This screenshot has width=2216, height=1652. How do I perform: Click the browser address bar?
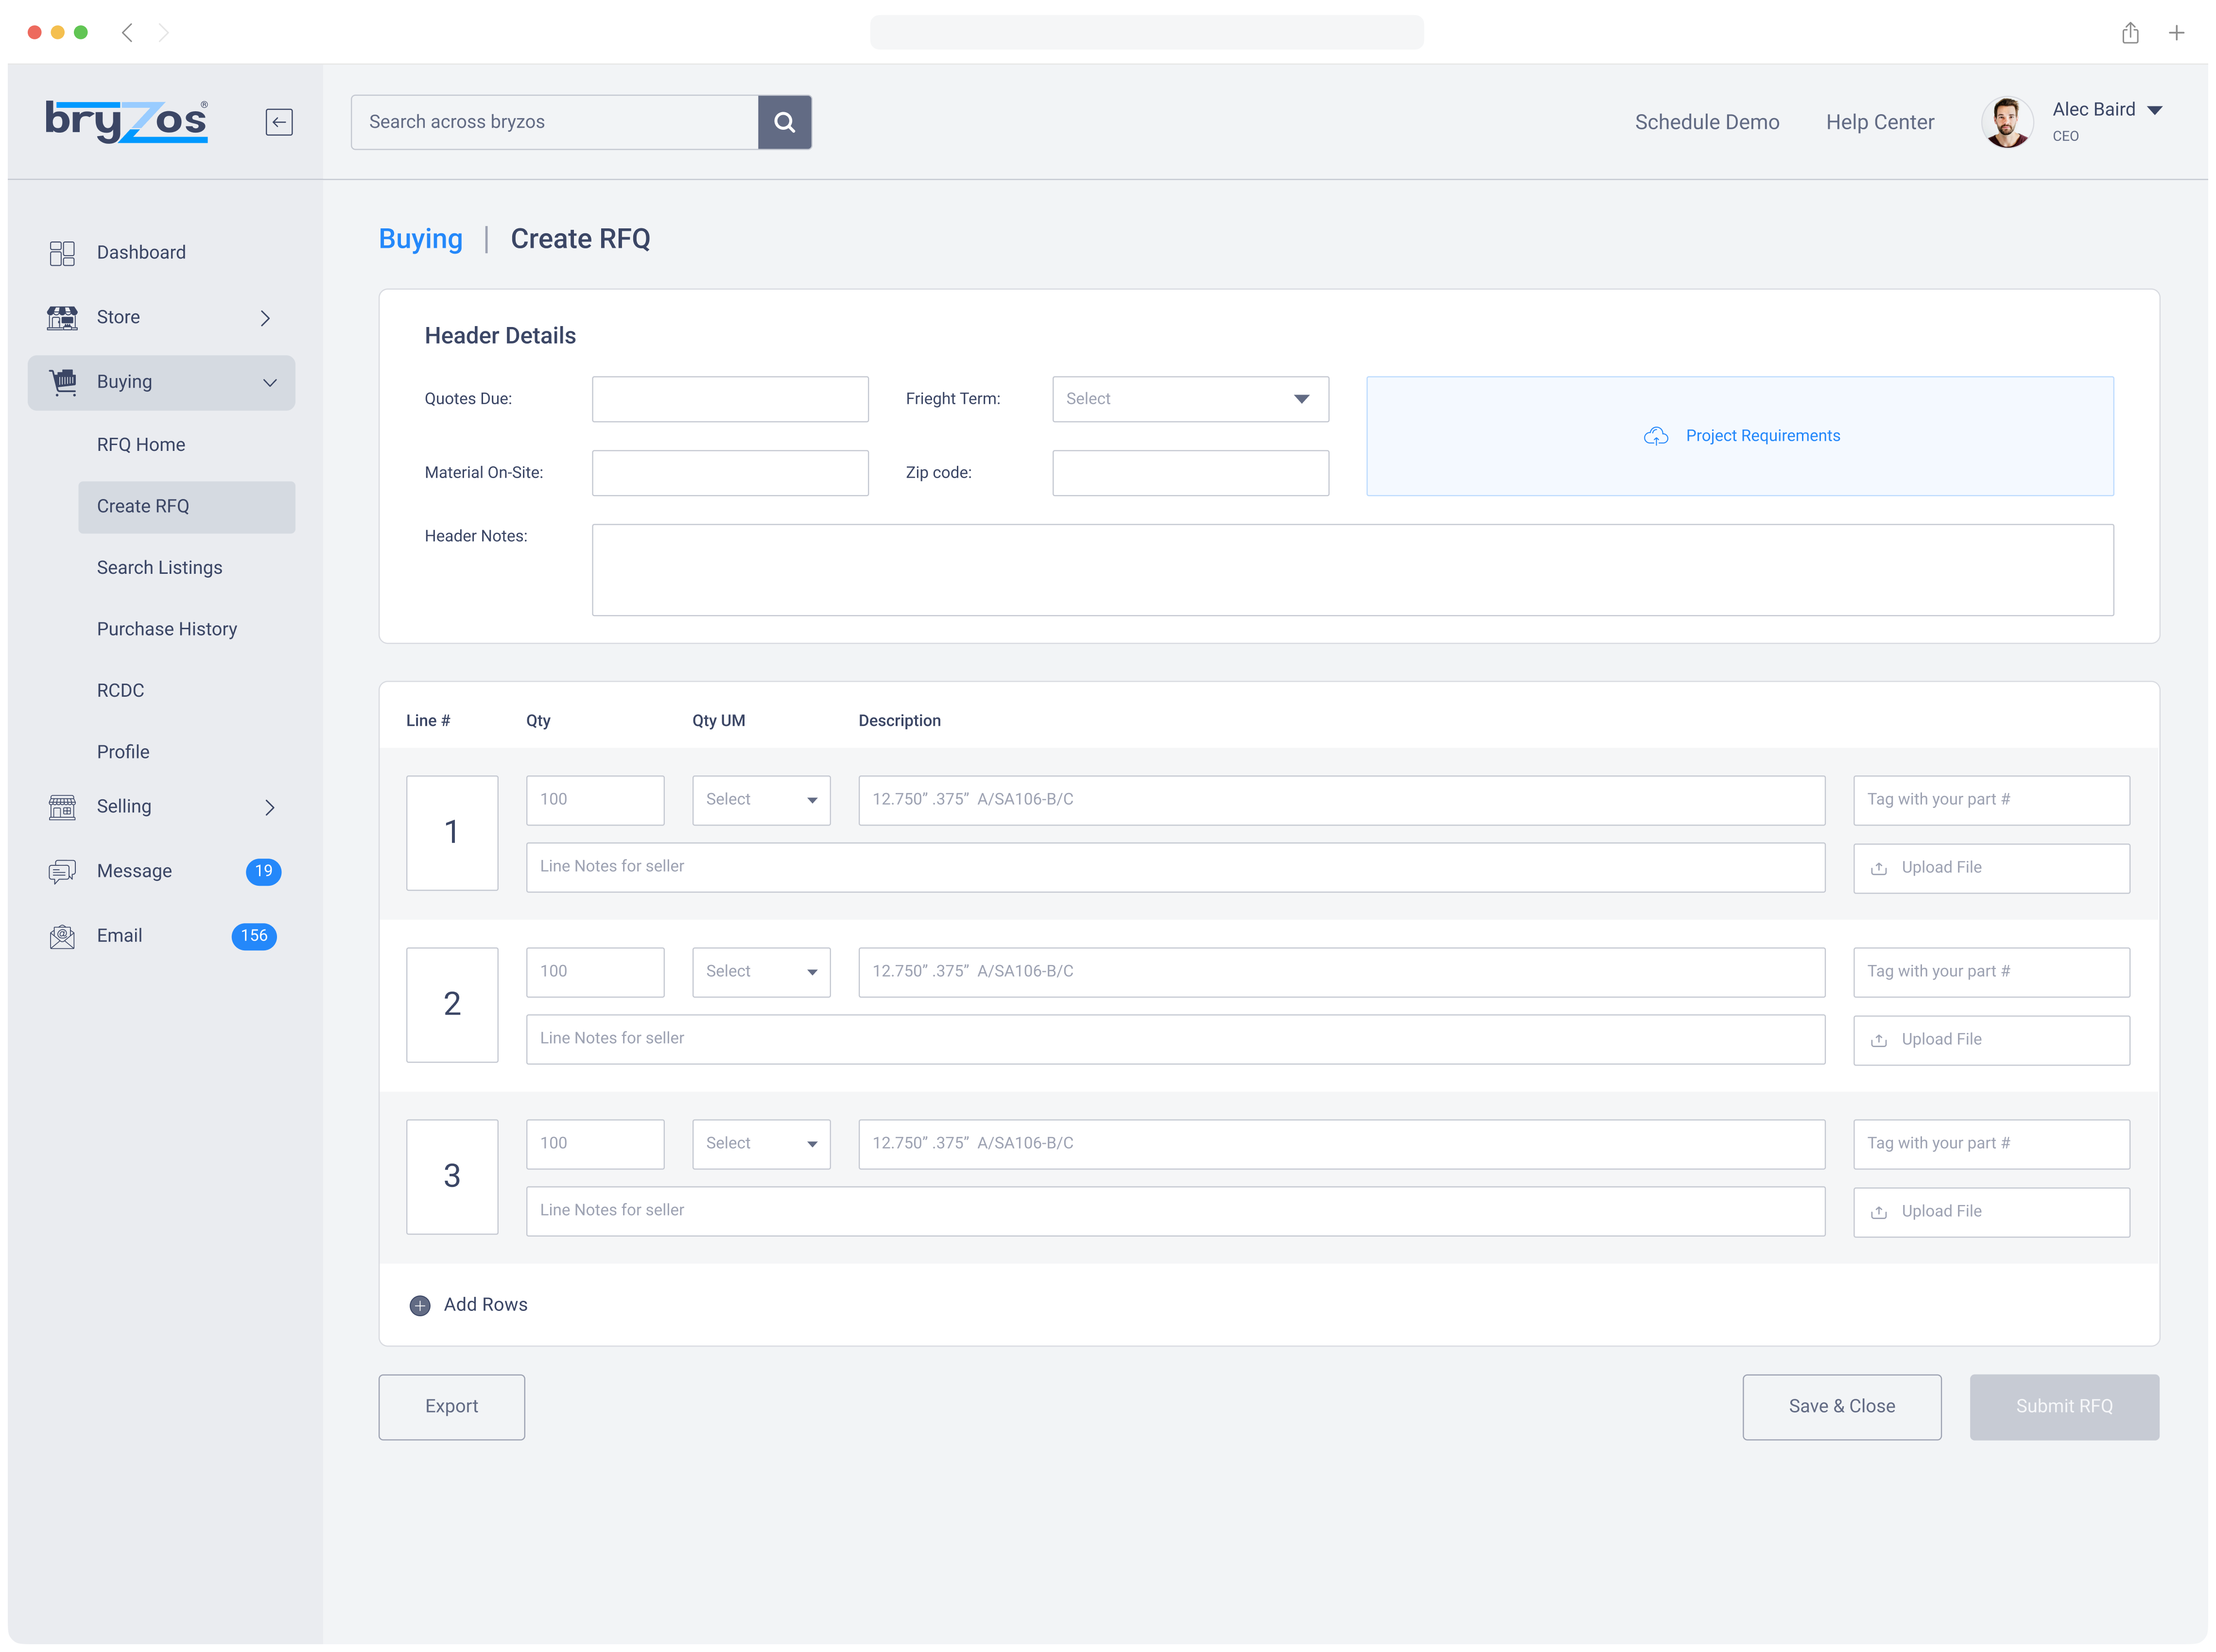1146,32
